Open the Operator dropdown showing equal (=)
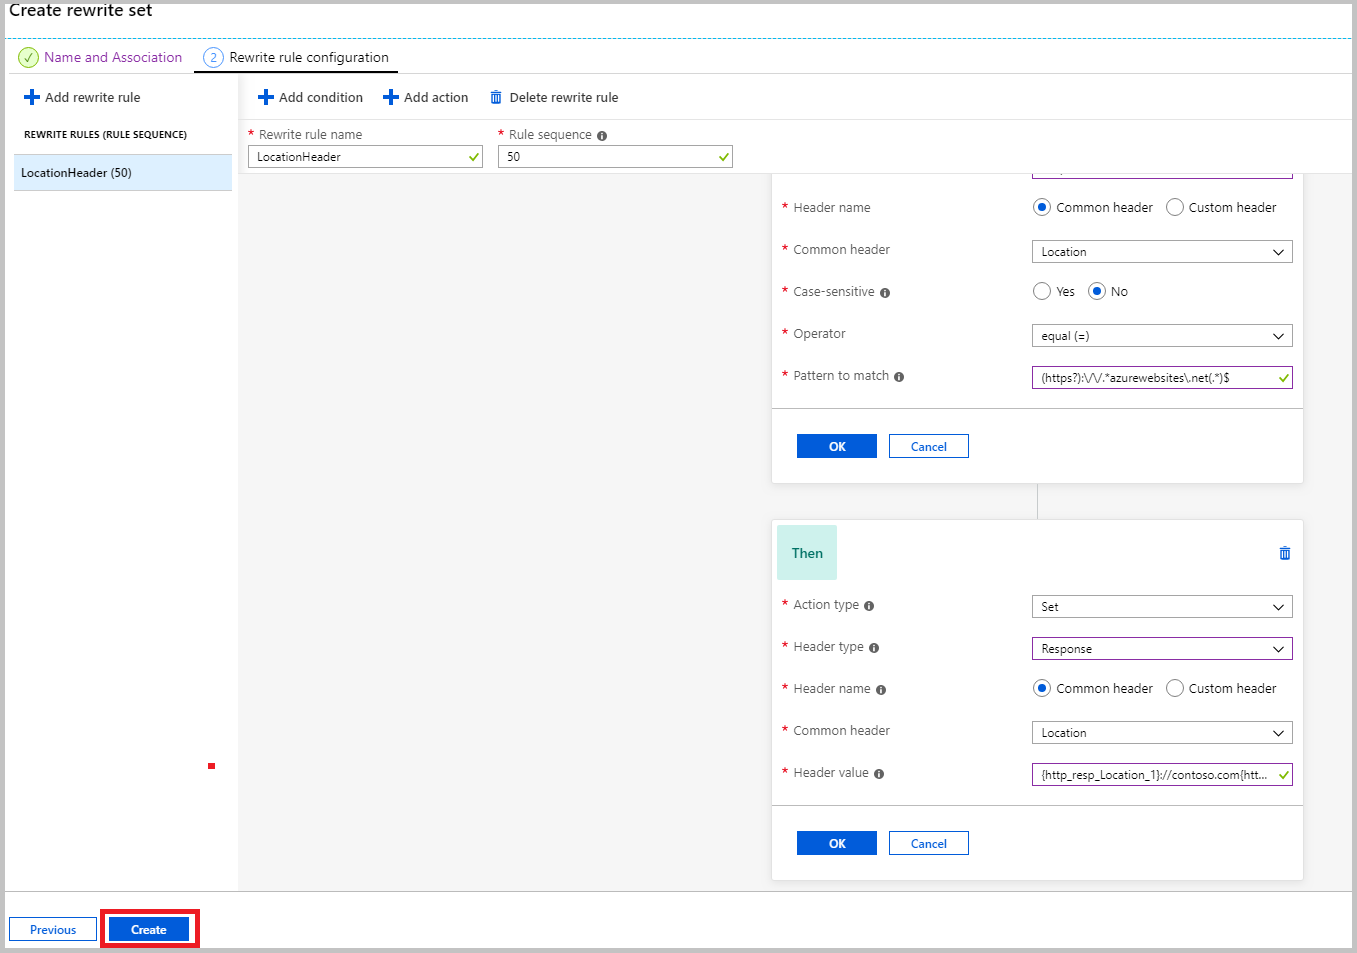The image size is (1357, 953). tap(1161, 335)
